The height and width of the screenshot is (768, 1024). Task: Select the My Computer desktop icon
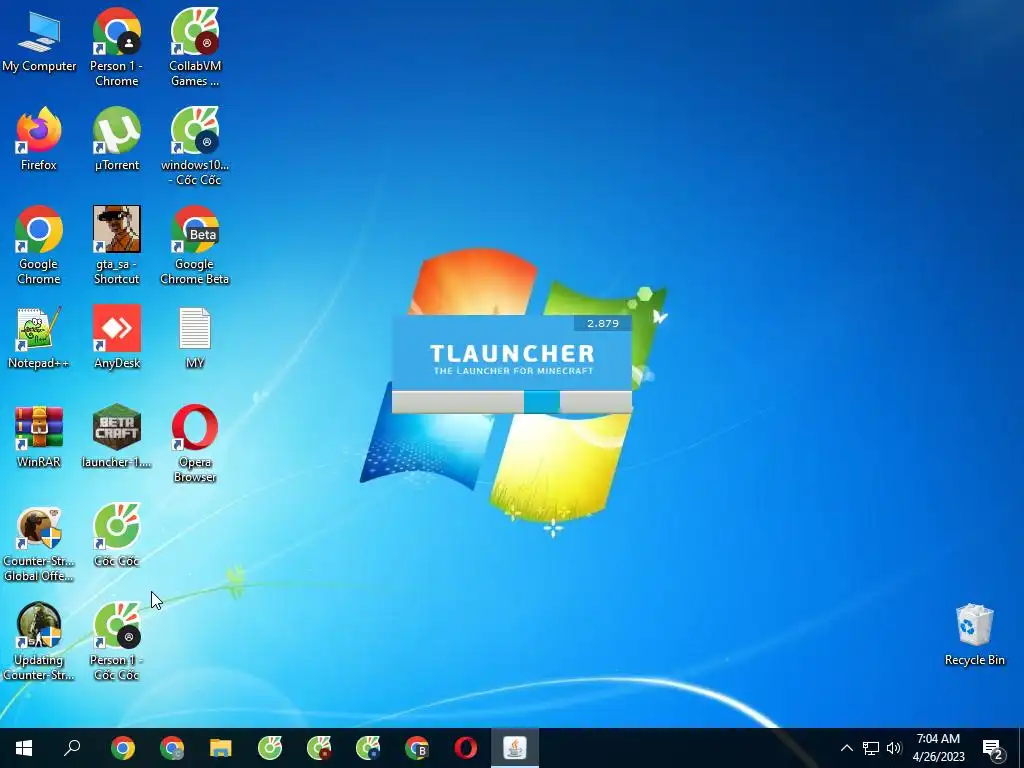click(39, 42)
